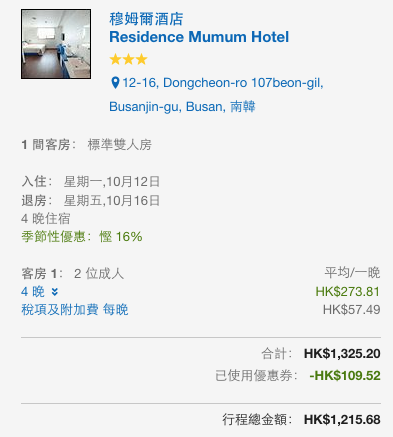Click the HK$57.49 tax amount

tap(351, 310)
